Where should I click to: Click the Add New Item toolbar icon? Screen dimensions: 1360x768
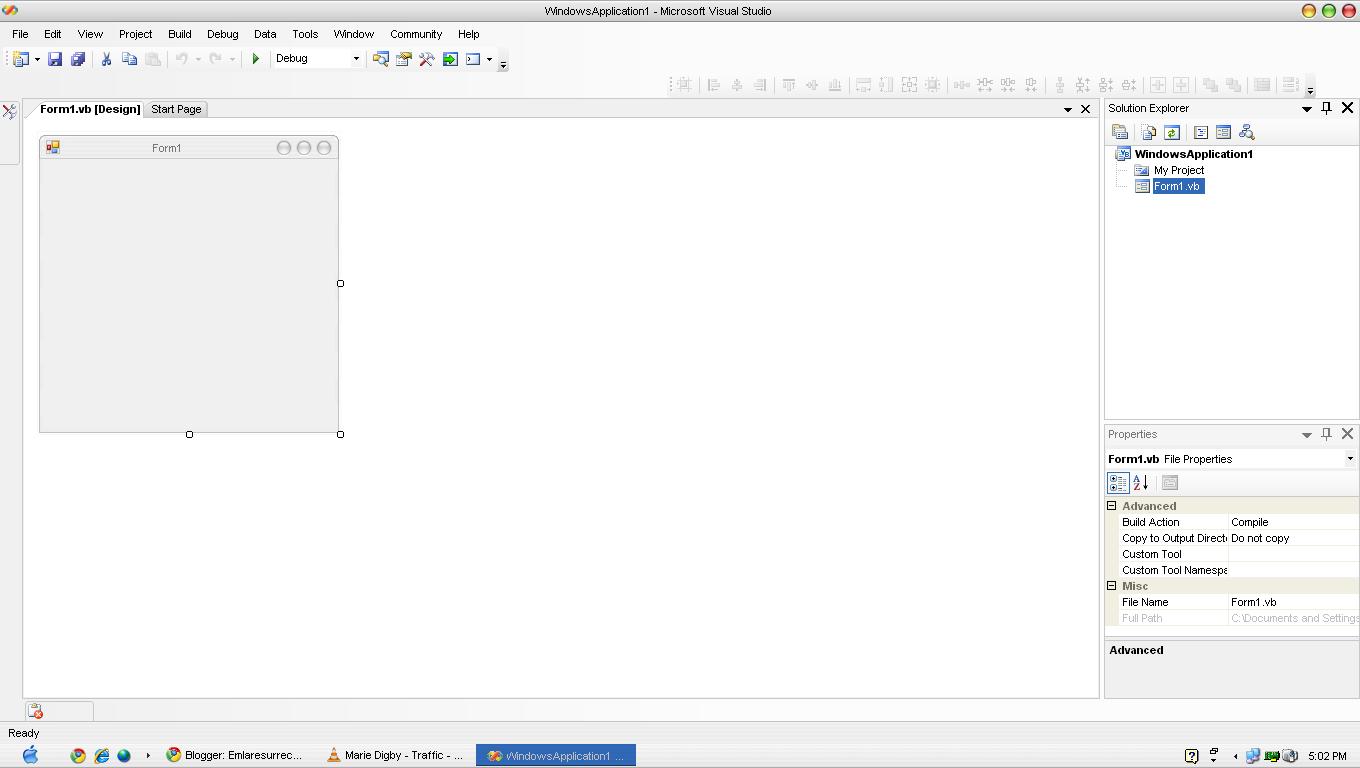tap(20, 59)
